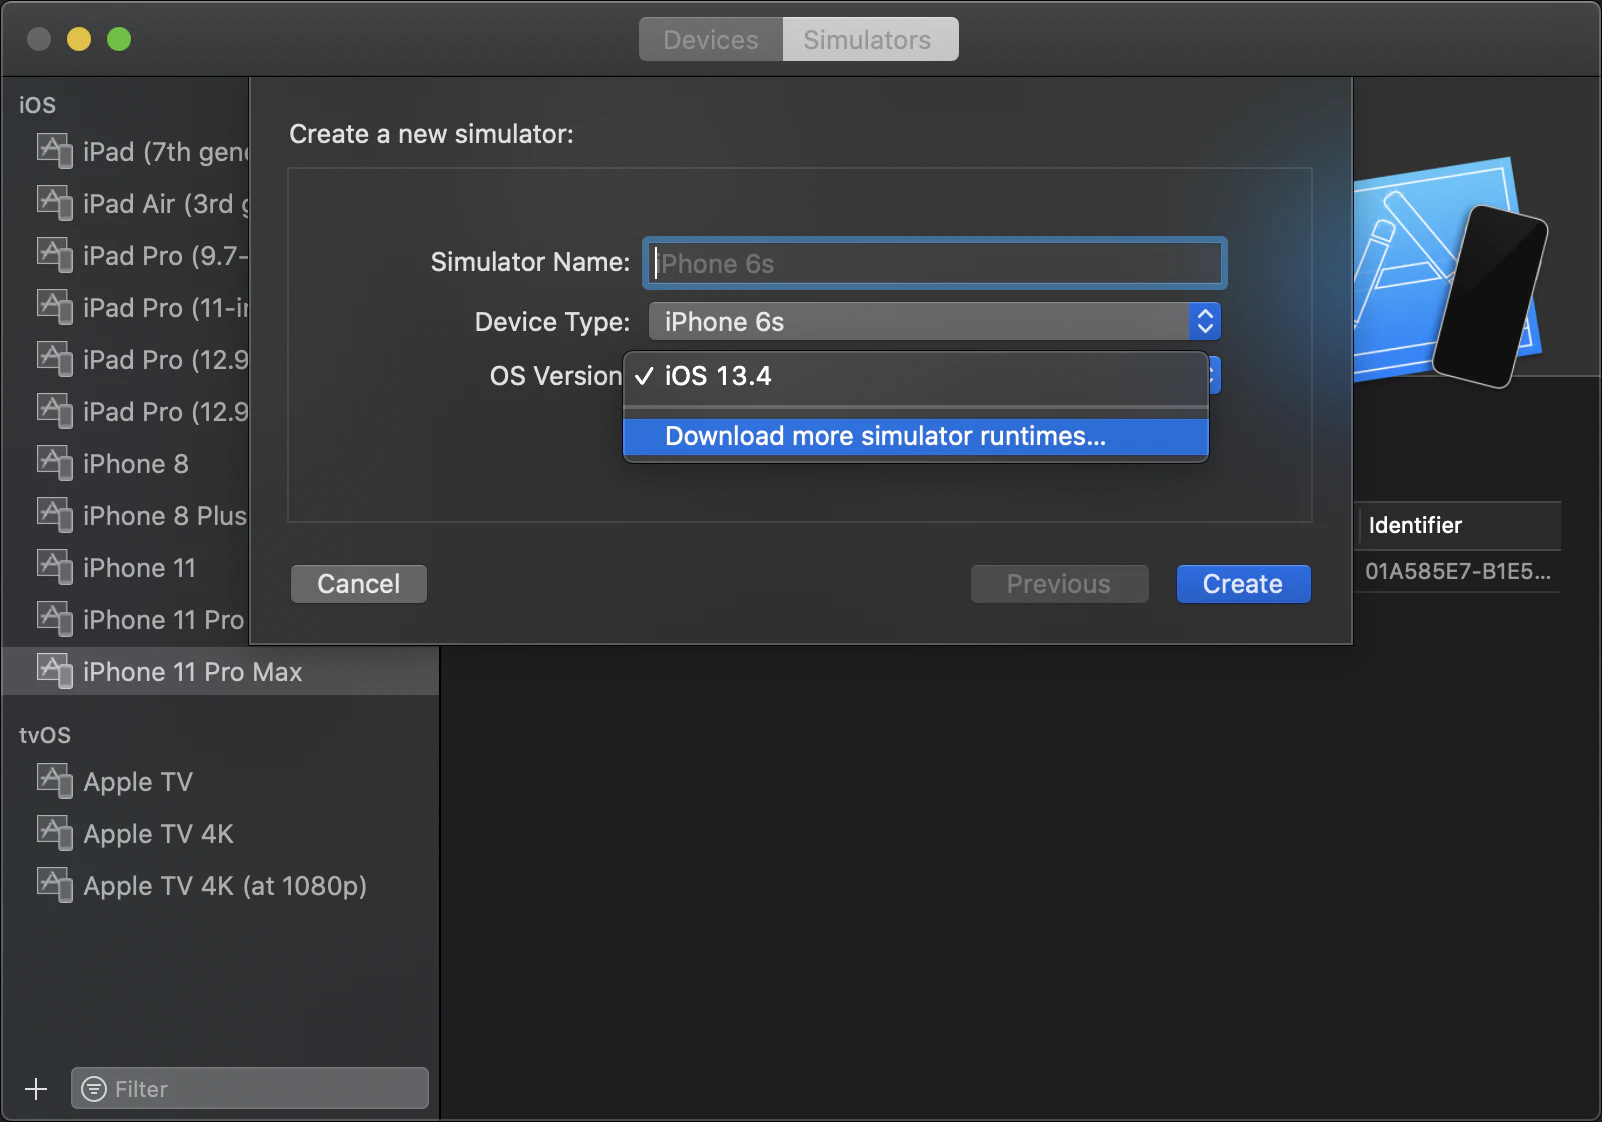Click the iPhone 11 simulator icon

point(55,568)
